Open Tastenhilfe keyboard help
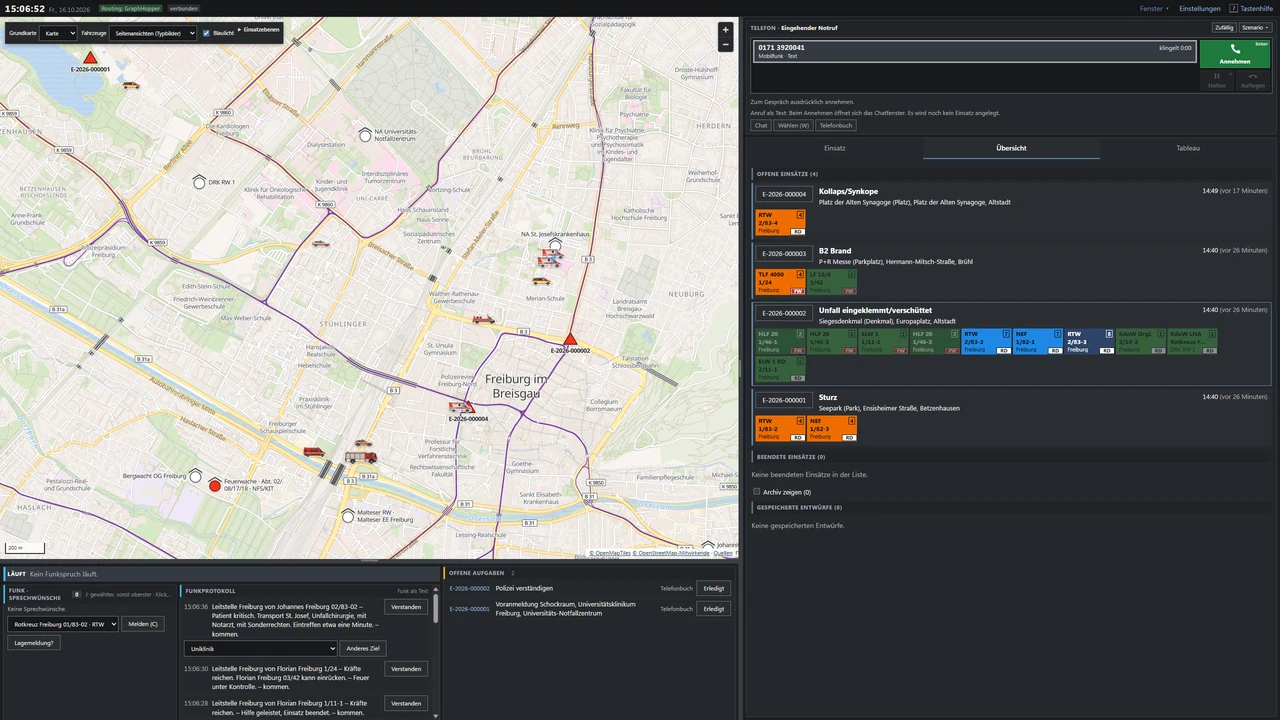 (x=1251, y=8)
